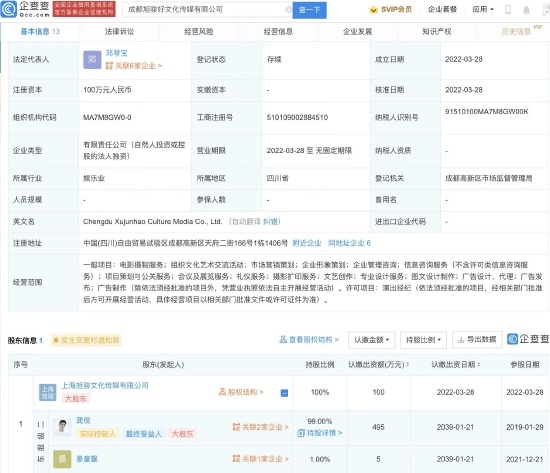The width and height of the screenshot is (550, 473).
Task: Open 关联2家企业 link for 龚俊
Action: [260, 427]
